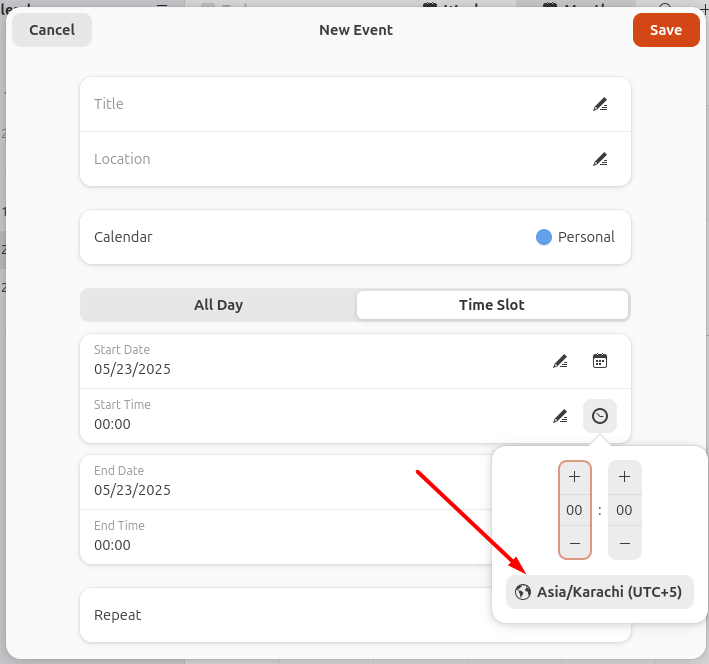This screenshot has width=709, height=664.
Task: Click the End Date field value
Action: [x=133, y=490]
